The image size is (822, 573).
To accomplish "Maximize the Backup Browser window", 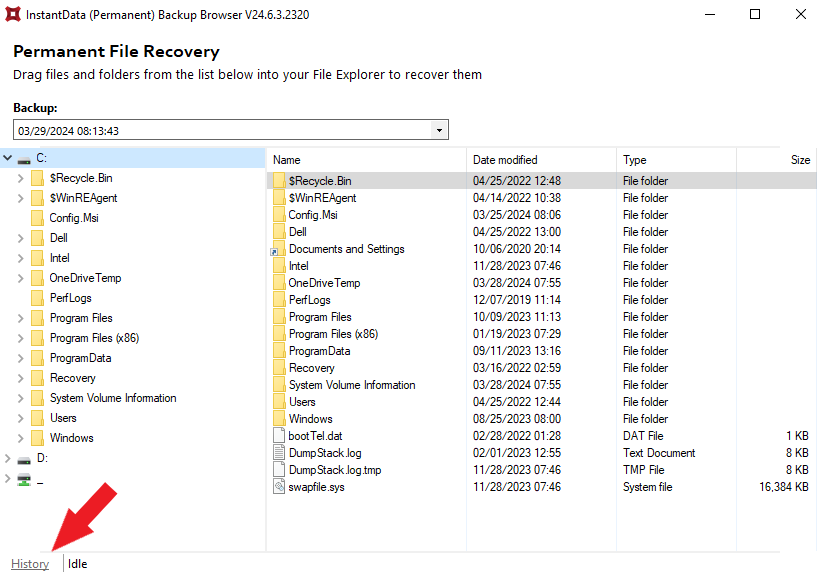I will (755, 14).
